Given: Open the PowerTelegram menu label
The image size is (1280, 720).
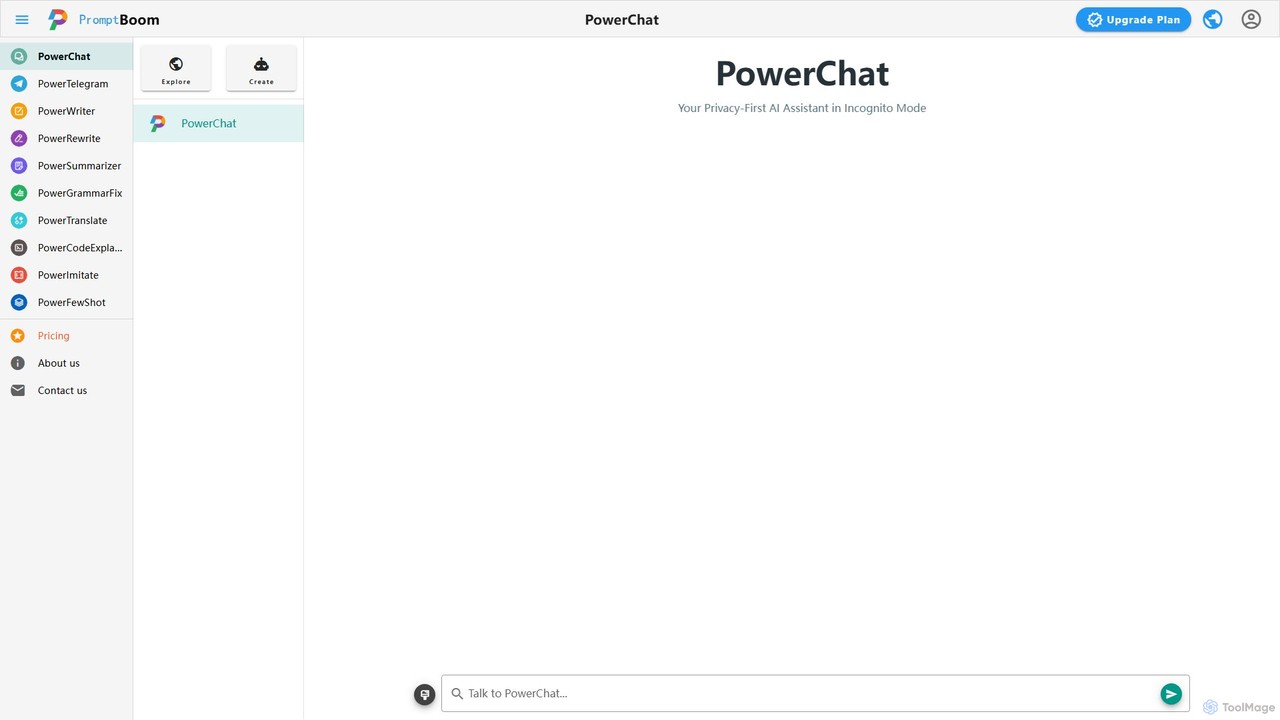Looking at the screenshot, I should click(x=73, y=84).
